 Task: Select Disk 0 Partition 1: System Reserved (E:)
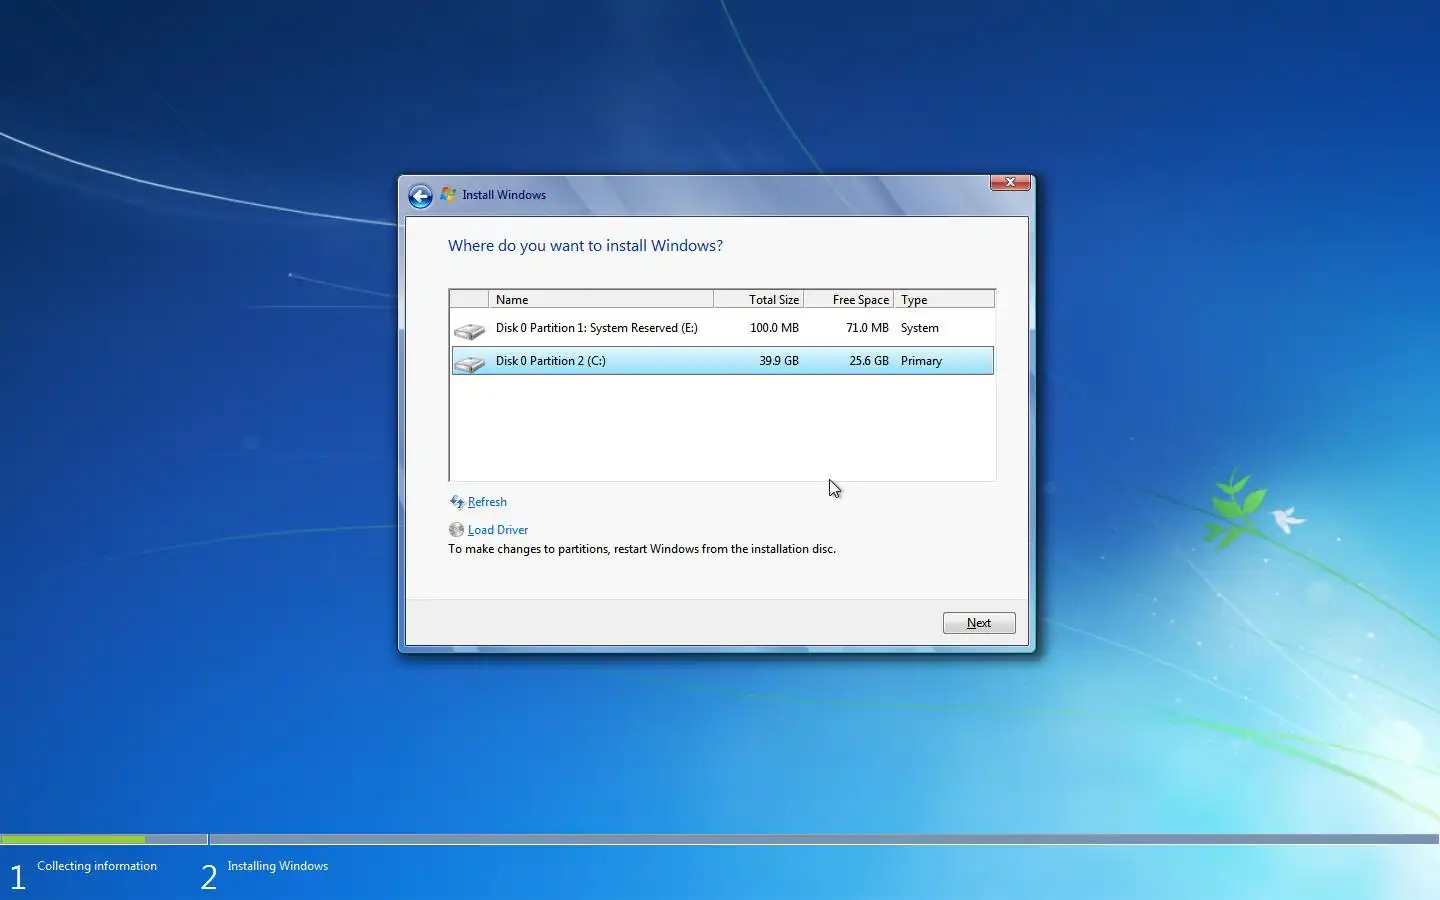[722, 328]
